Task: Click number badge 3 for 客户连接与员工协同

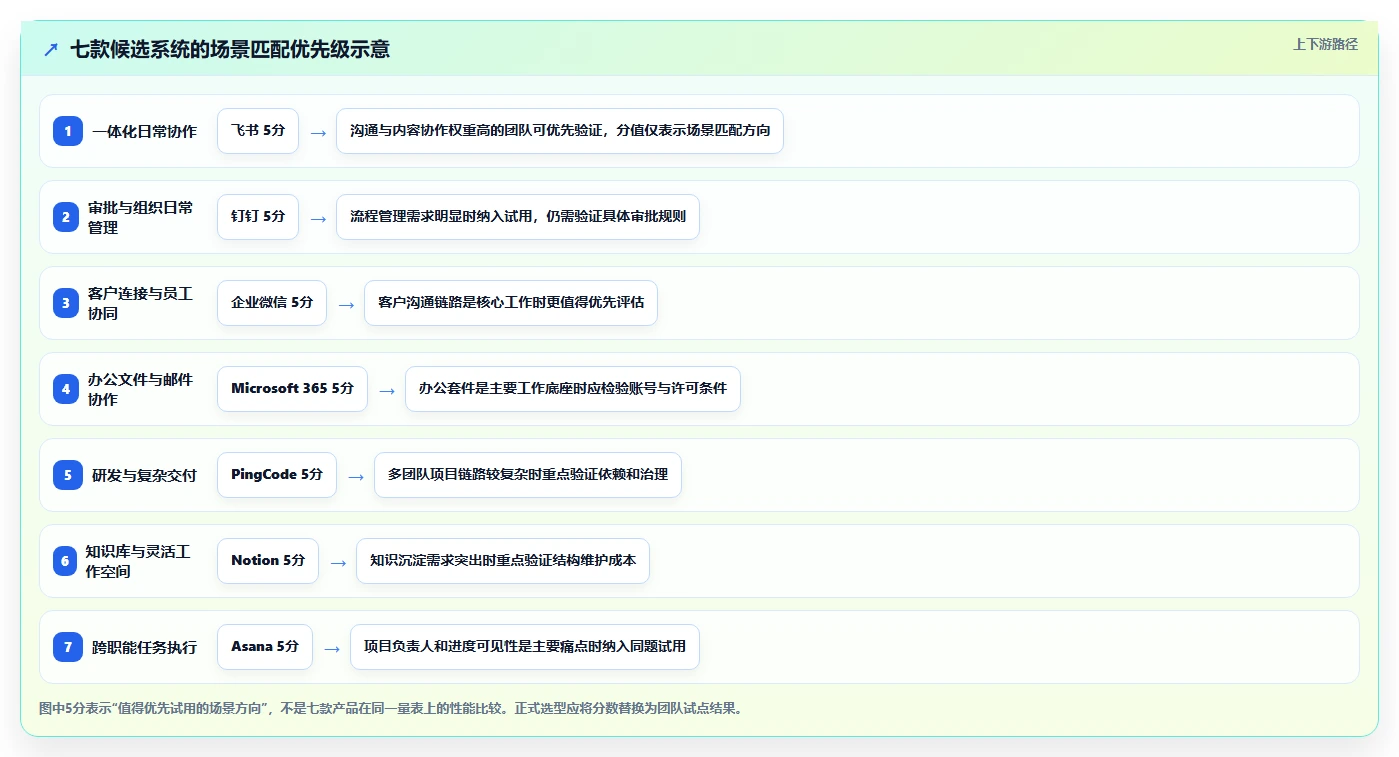Action: [x=65, y=303]
